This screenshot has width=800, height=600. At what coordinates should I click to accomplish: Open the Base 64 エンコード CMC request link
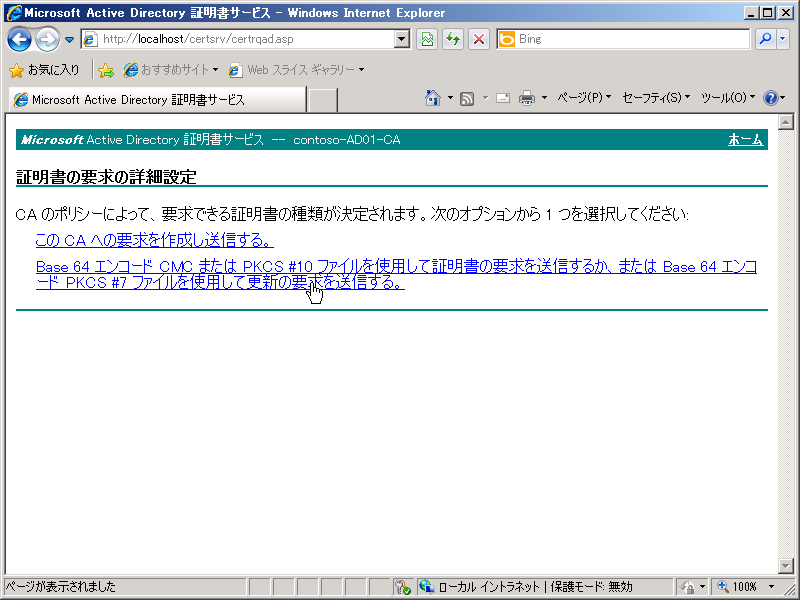coord(396,274)
